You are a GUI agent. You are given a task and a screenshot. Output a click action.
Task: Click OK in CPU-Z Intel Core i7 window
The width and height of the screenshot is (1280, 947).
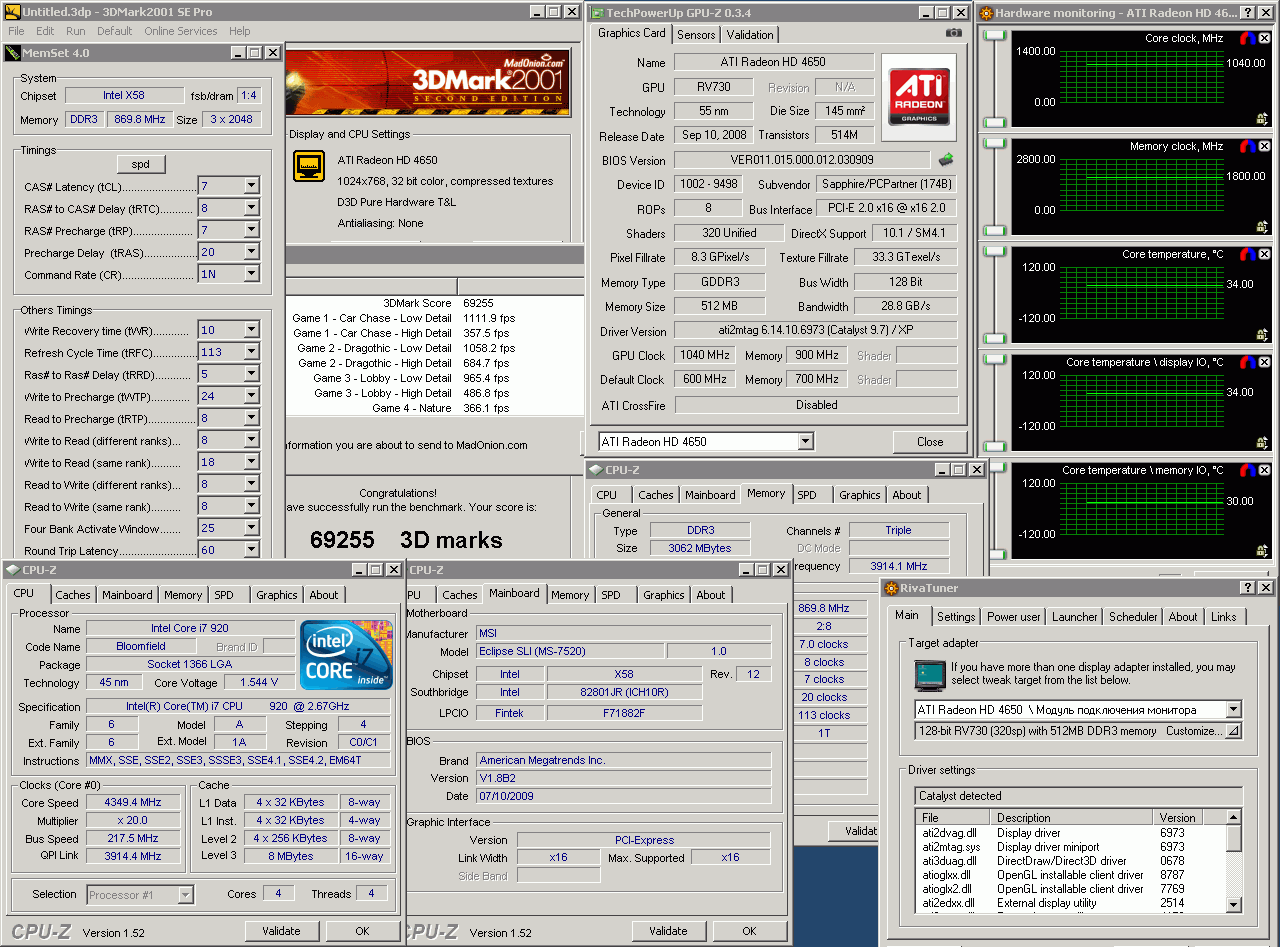coord(362,931)
